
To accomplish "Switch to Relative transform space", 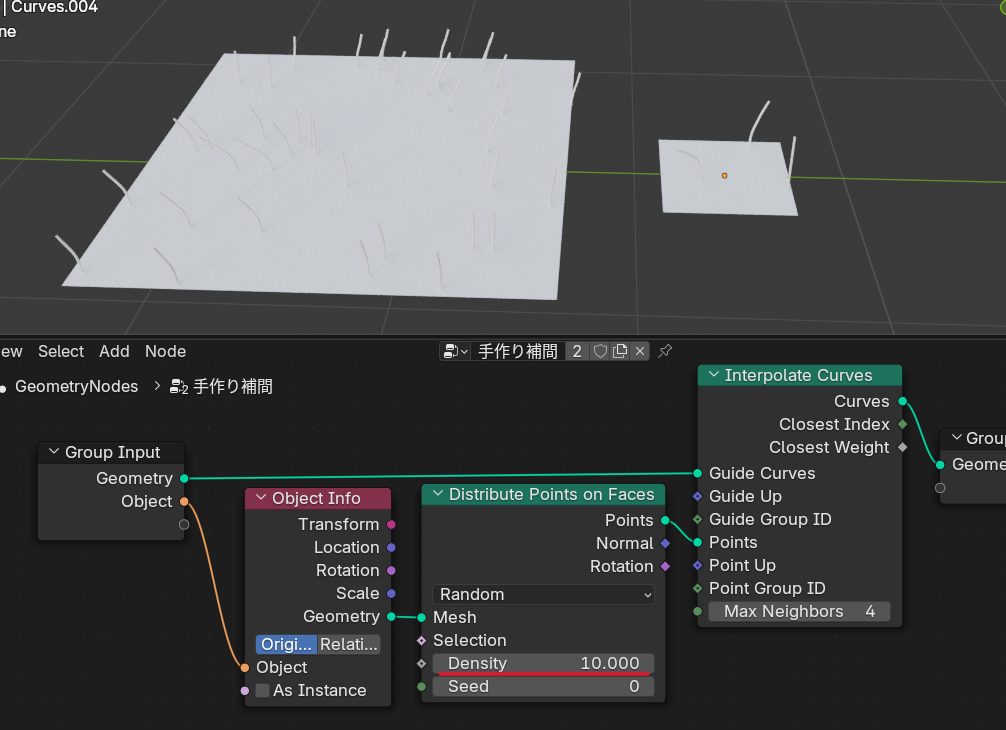I will point(349,644).
